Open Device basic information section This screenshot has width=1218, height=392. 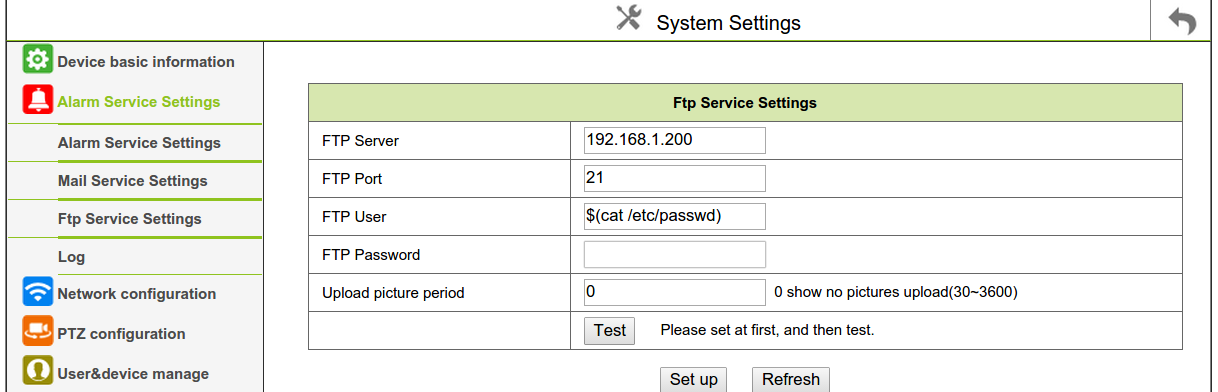(x=146, y=62)
